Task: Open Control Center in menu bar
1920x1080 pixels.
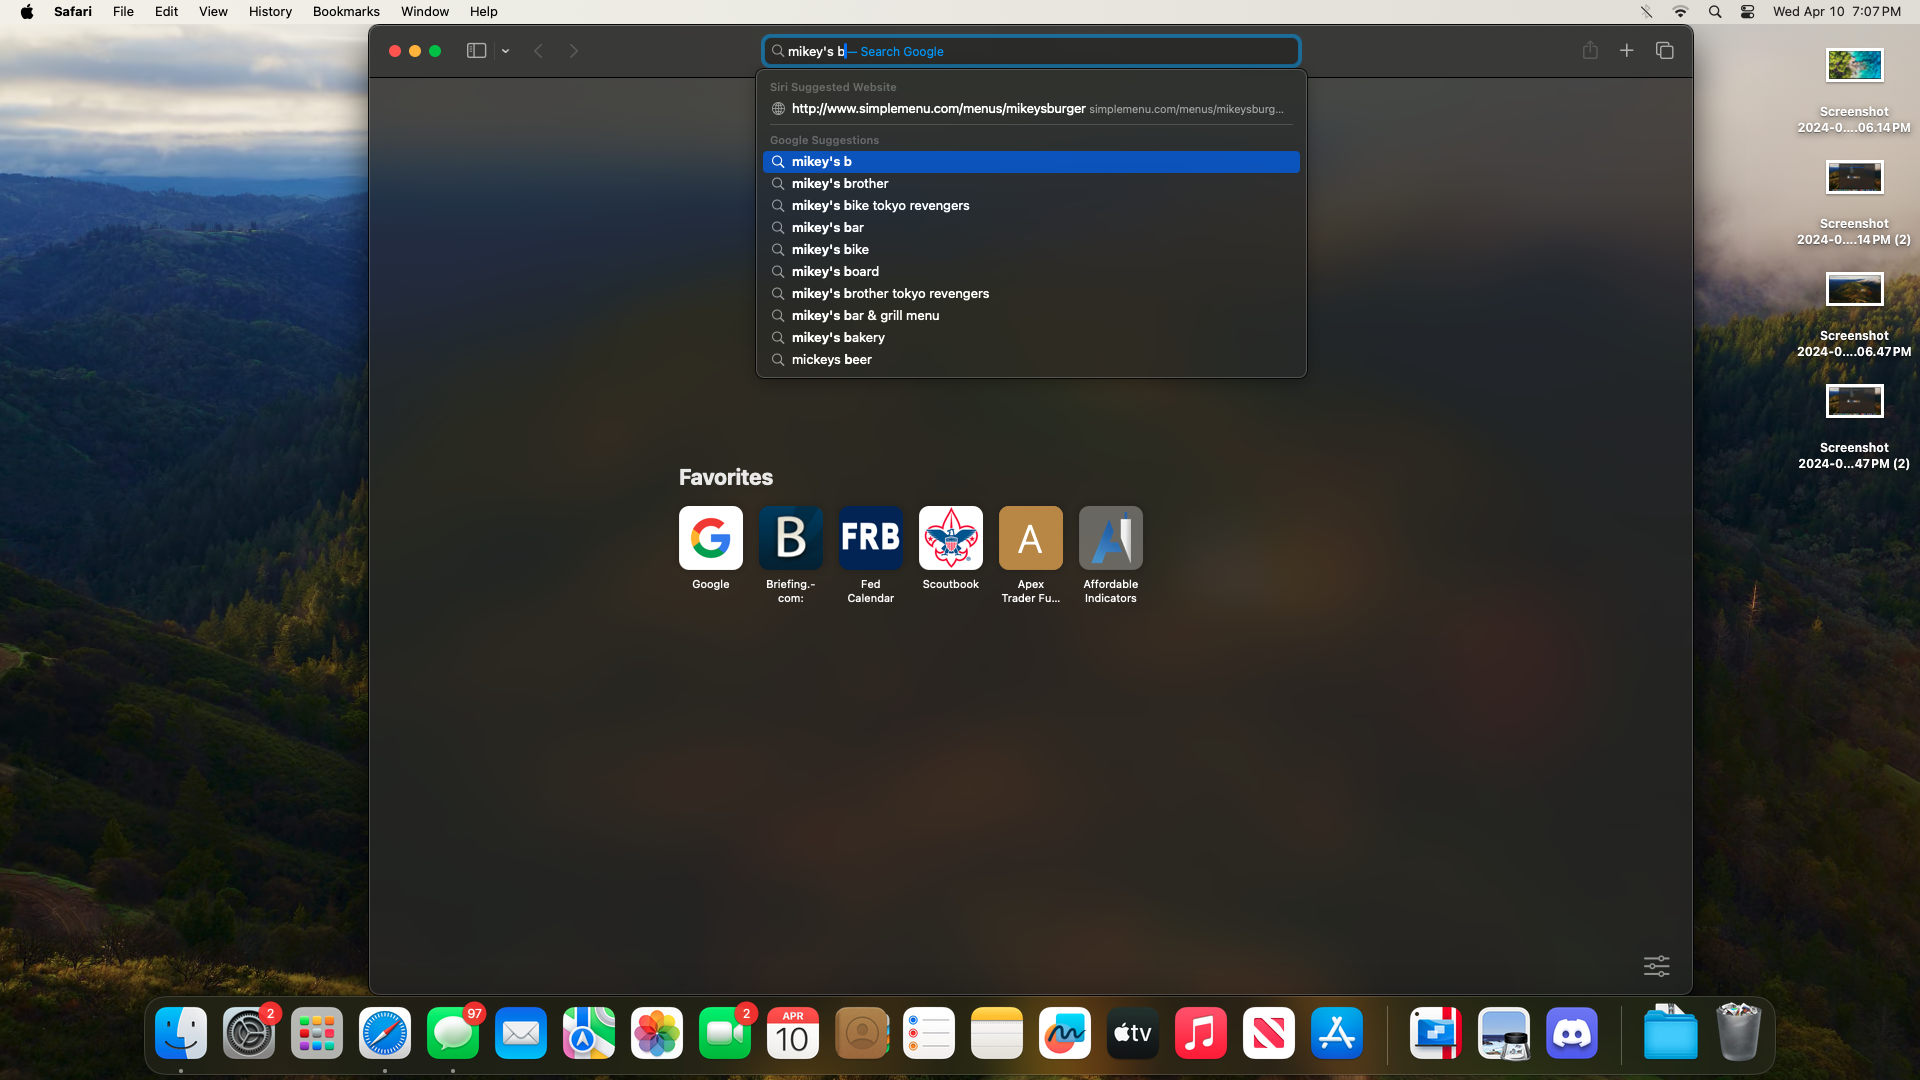Action: click(x=1747, y=12)
